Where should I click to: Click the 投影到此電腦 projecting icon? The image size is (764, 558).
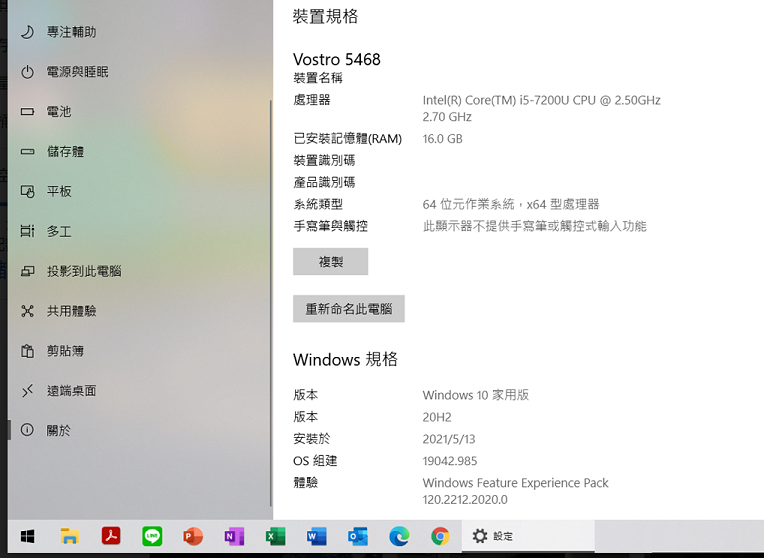(x=27, y=271)
